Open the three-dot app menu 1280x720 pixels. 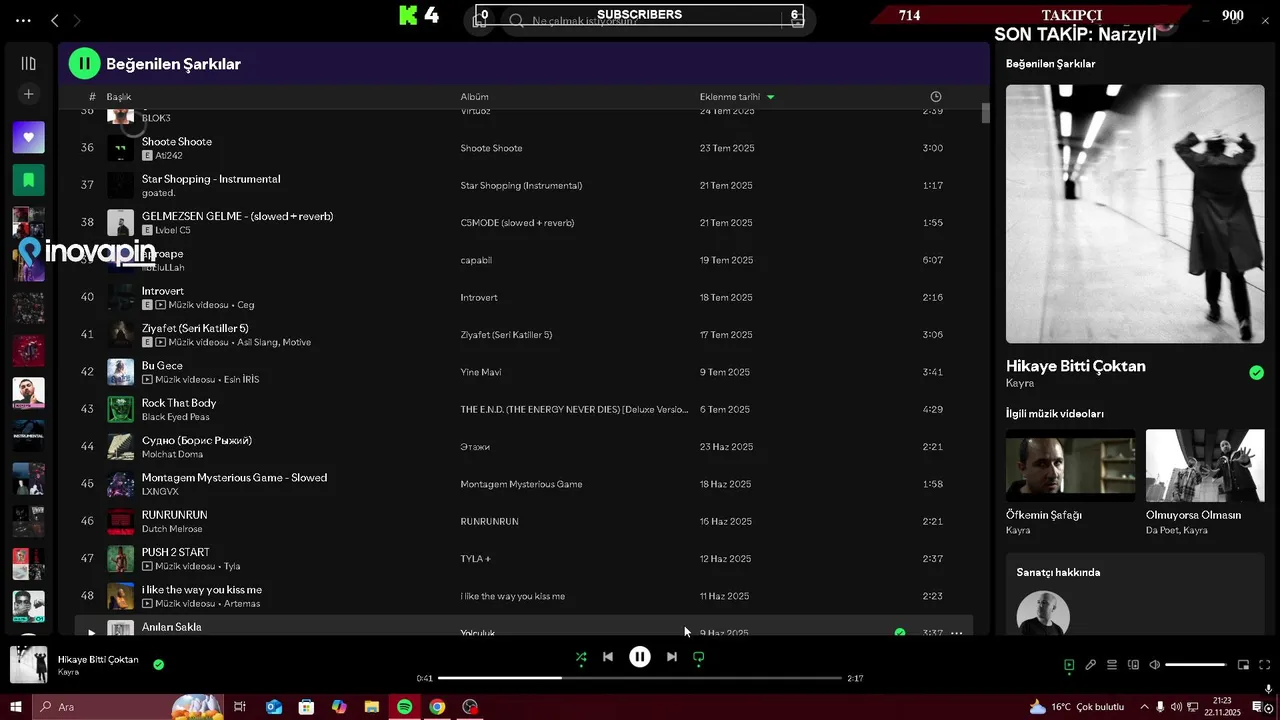click(x=23, y=20)
